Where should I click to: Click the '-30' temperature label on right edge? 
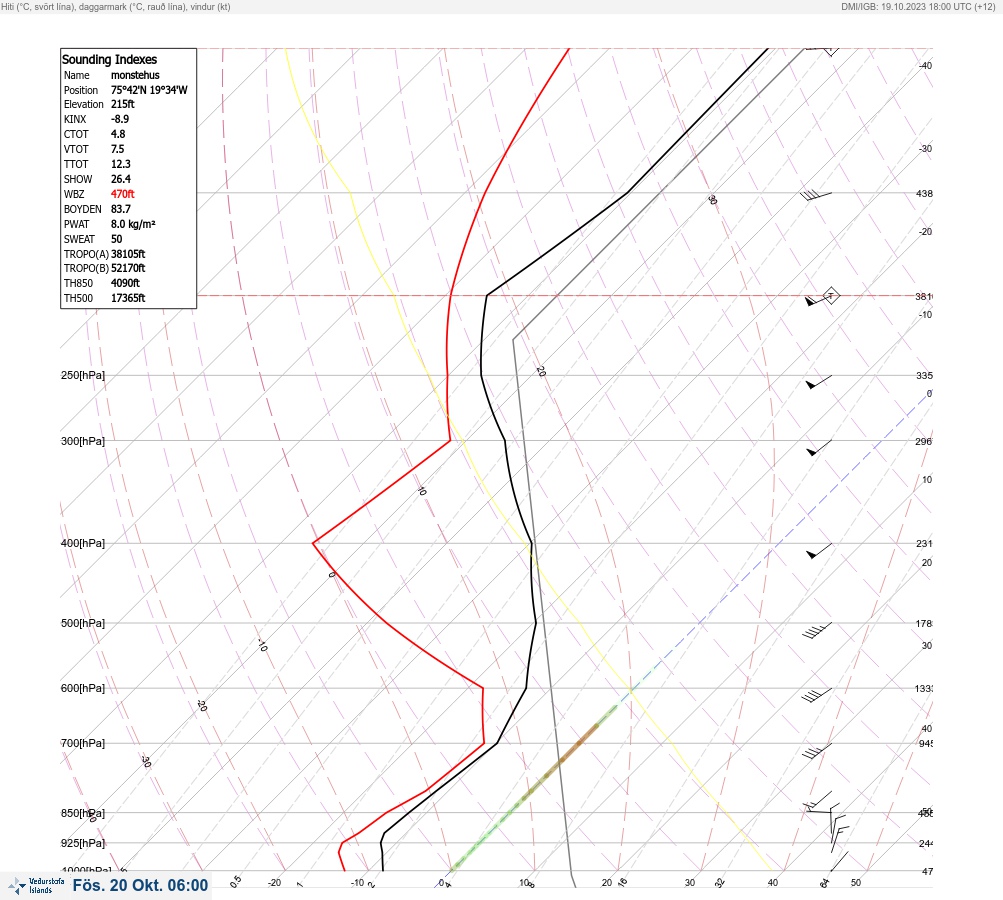coord(925,148)
